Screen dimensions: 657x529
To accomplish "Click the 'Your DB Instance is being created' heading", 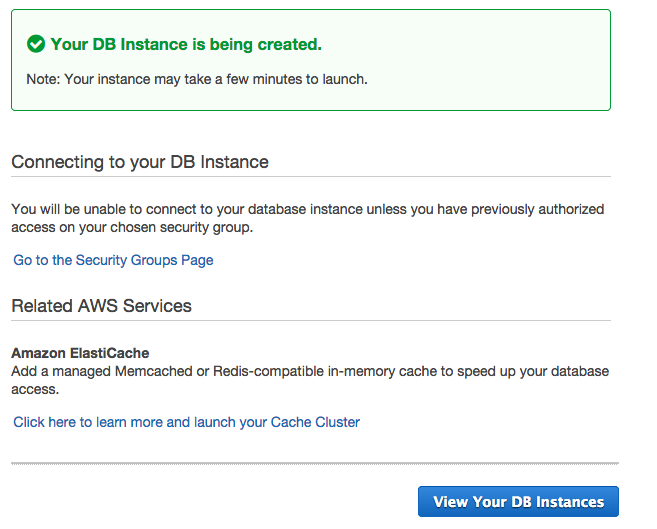I will 185,44.
